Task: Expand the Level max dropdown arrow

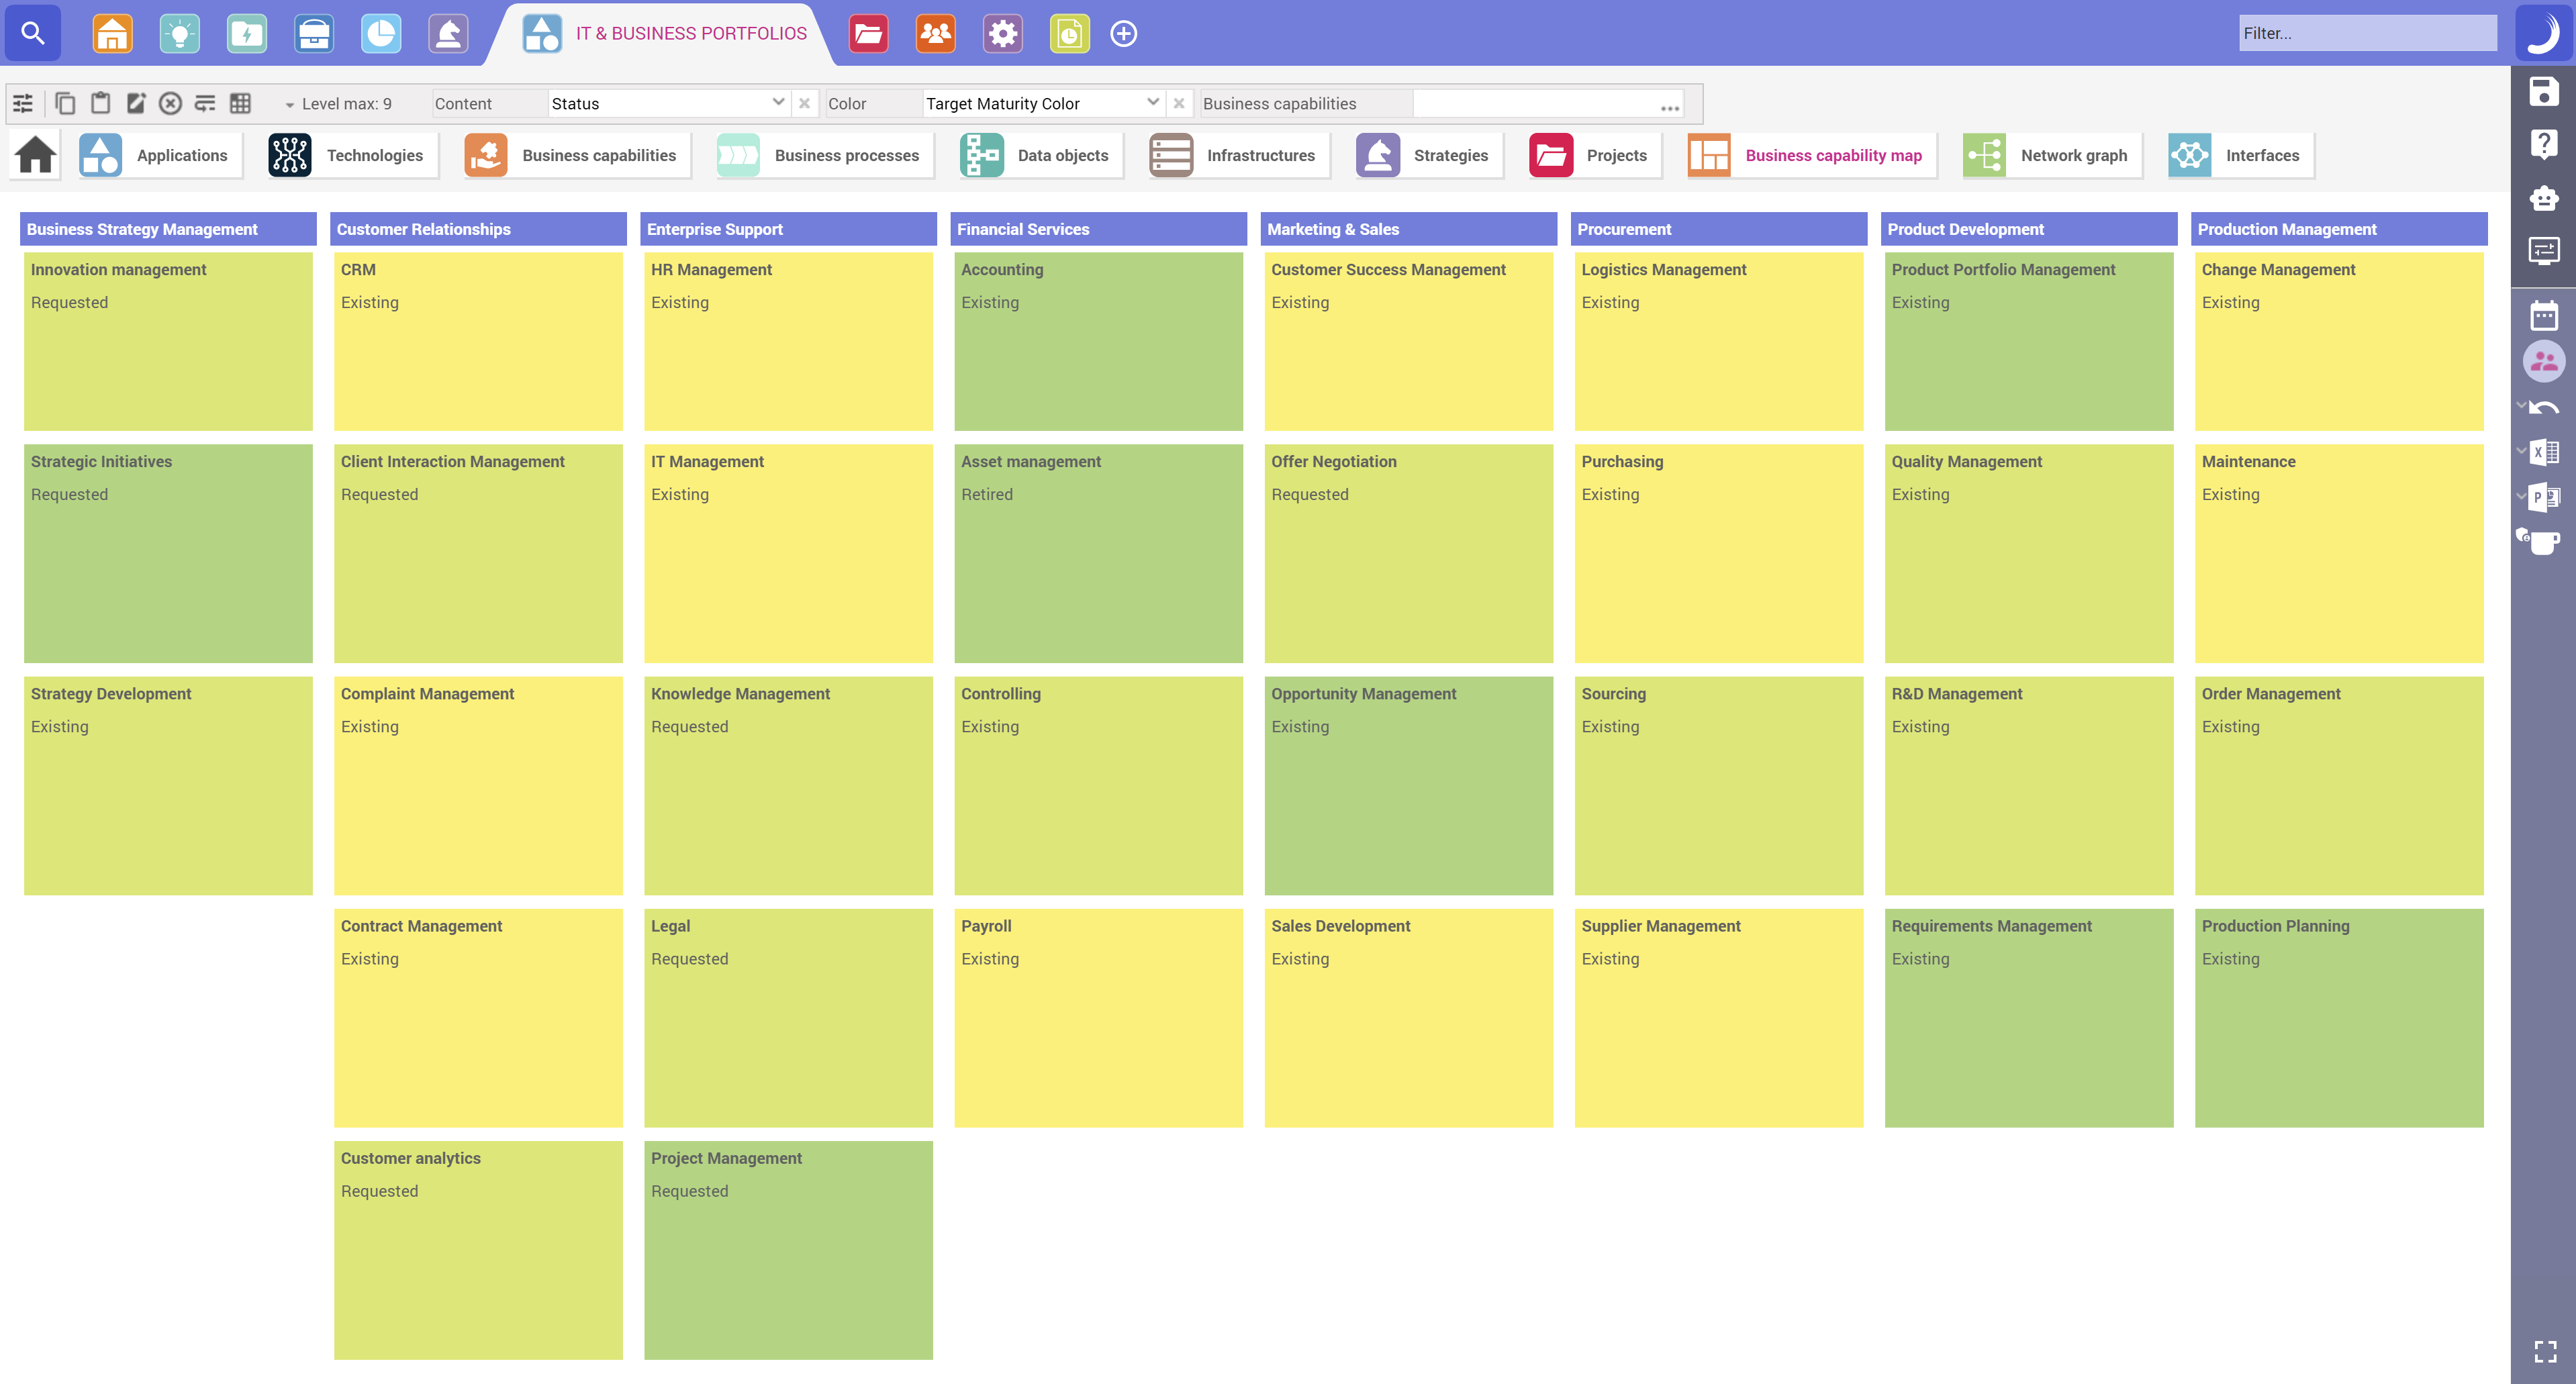Action: click(291, 104)
